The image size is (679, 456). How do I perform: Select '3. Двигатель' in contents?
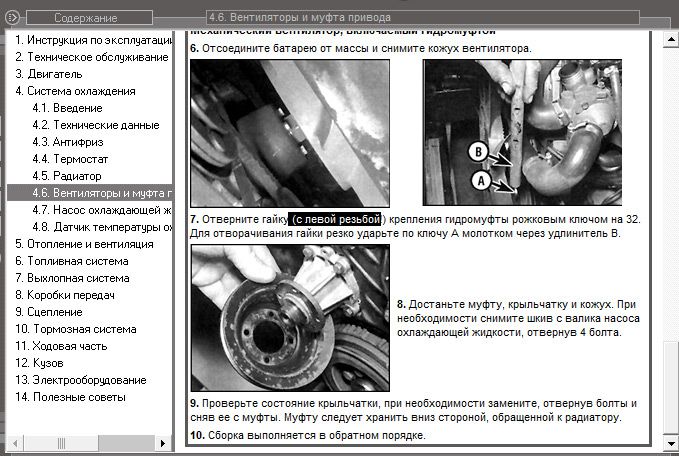point(48,74)
